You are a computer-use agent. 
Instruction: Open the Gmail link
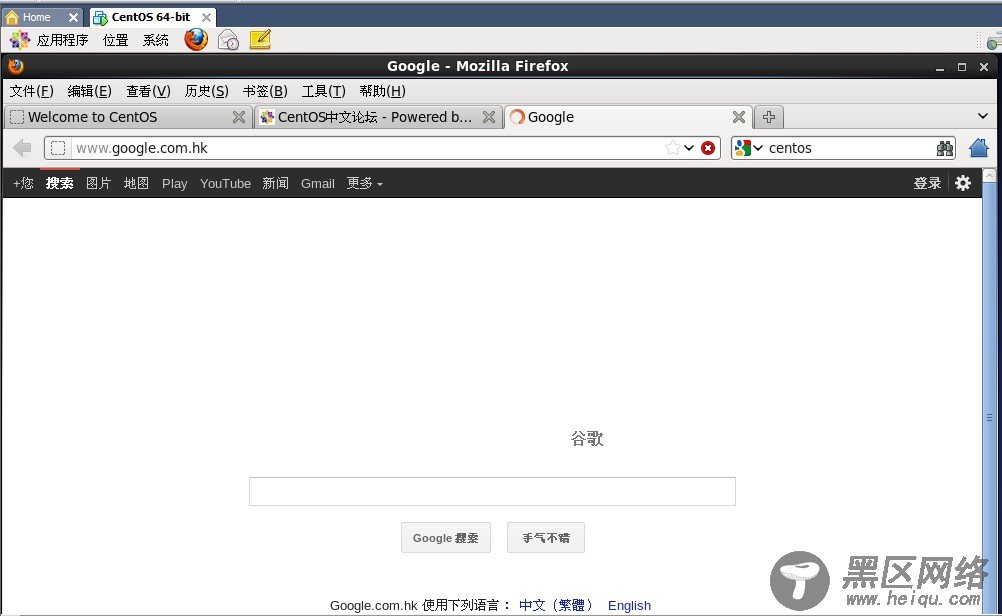tap(318, 183)
